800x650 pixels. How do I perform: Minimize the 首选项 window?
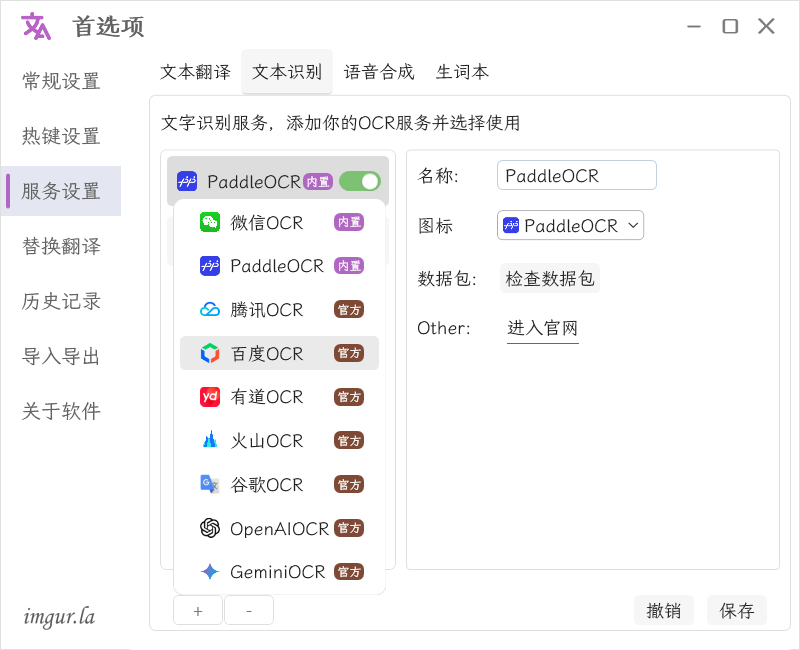(694, 26)
